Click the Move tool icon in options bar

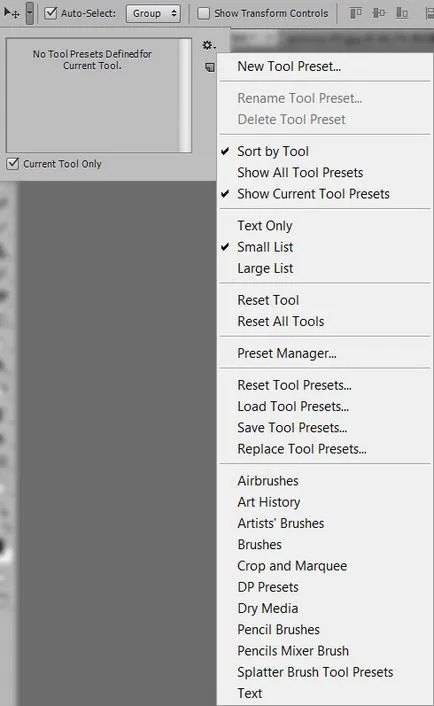(12, 13)
